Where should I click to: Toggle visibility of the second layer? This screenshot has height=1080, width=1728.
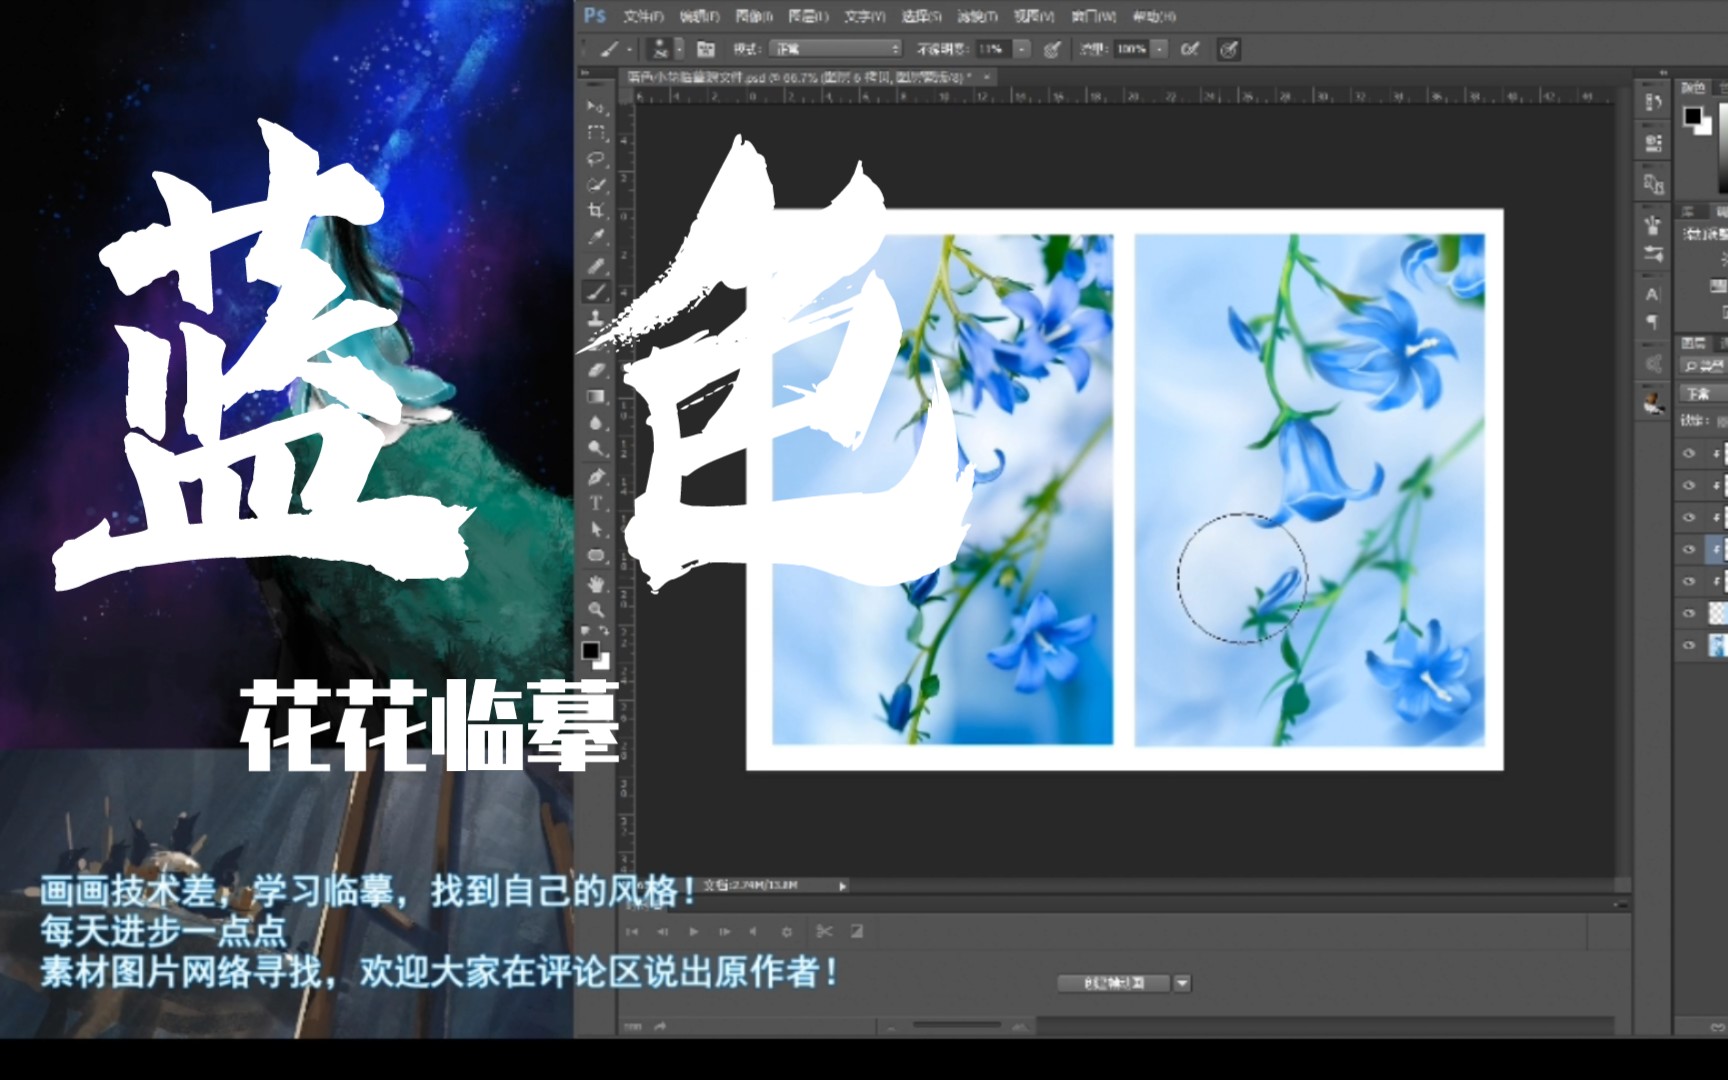[x=1689, y=485]
